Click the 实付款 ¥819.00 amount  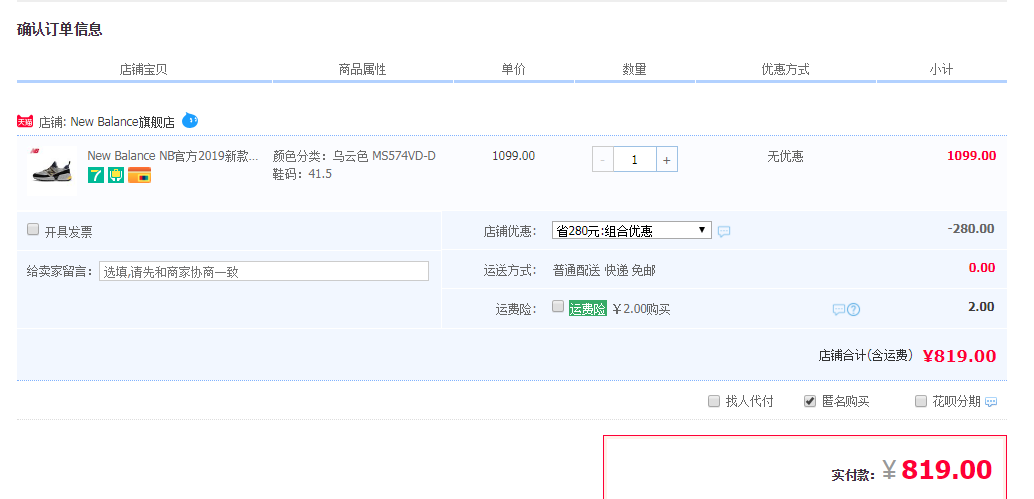tap(937, 470)
